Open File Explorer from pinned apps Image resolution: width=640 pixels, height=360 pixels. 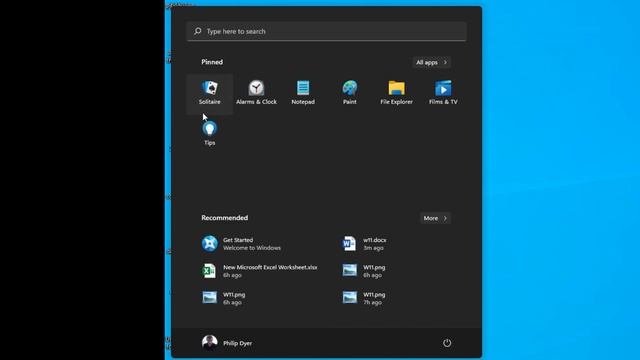click(x=396, y=93)
